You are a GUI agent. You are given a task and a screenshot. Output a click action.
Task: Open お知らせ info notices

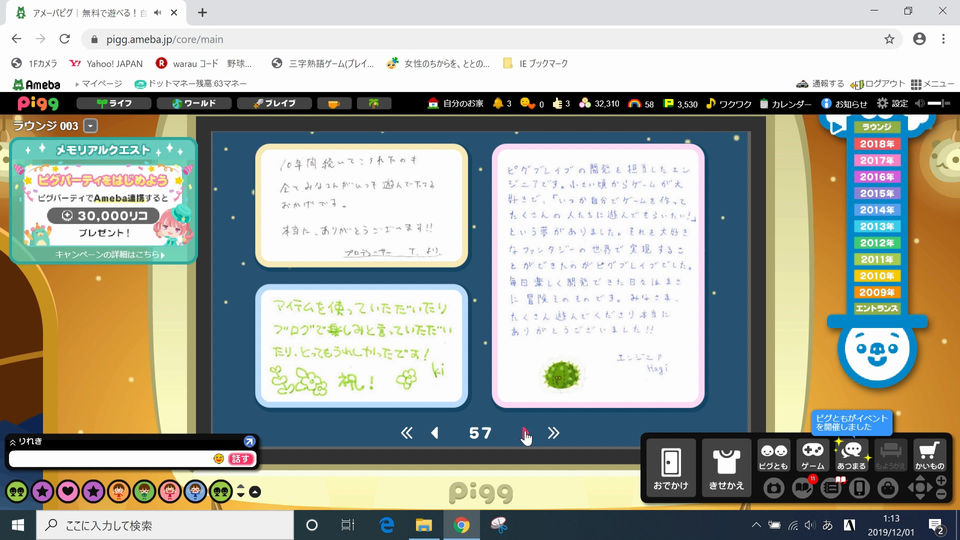click(844, 103)
